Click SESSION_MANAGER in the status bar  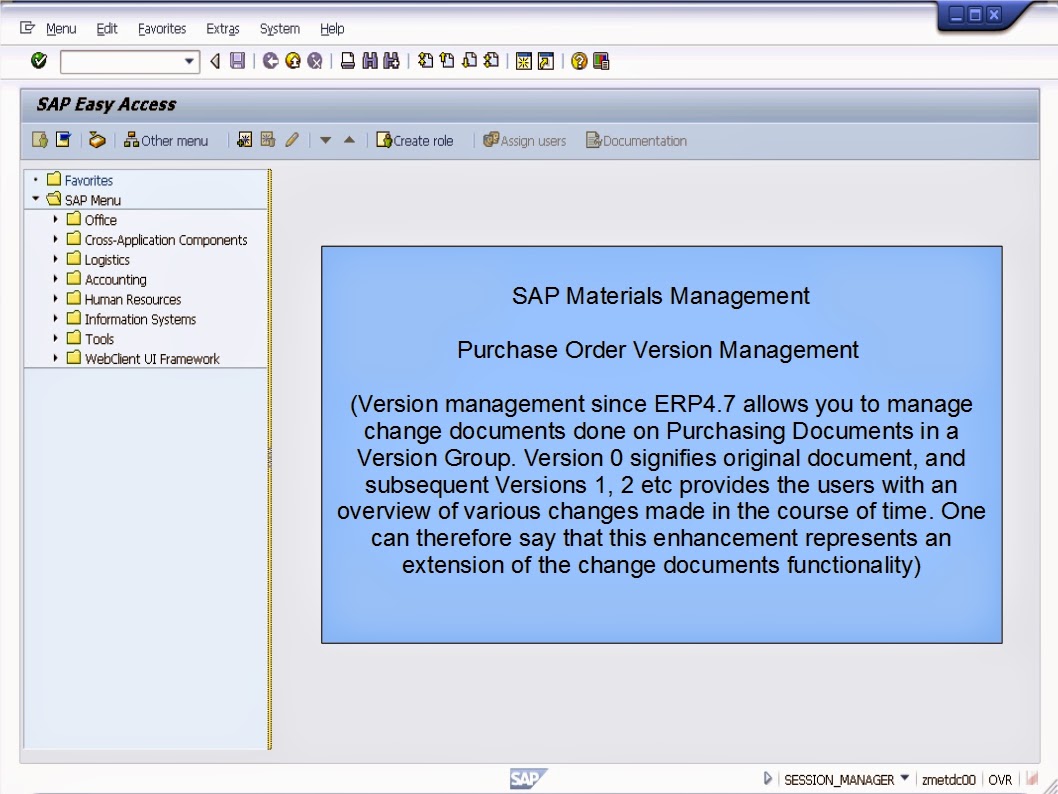[x=839, y=779]
